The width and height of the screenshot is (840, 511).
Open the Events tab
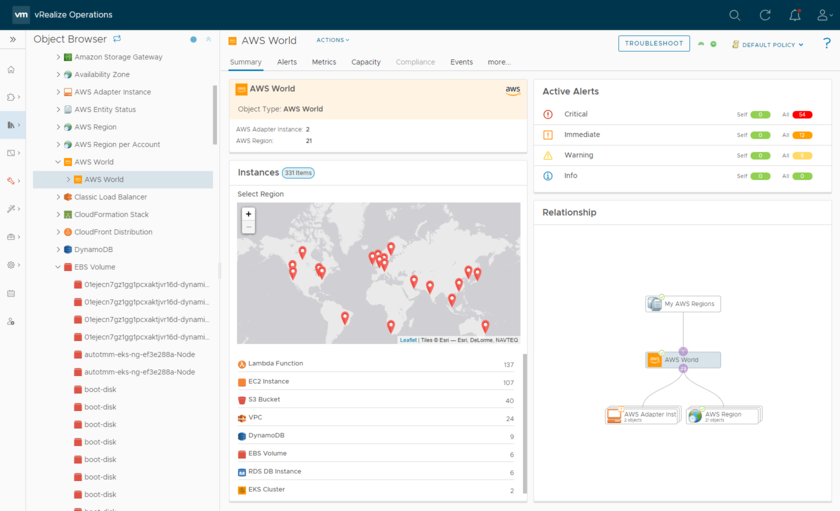pos(461,62)
